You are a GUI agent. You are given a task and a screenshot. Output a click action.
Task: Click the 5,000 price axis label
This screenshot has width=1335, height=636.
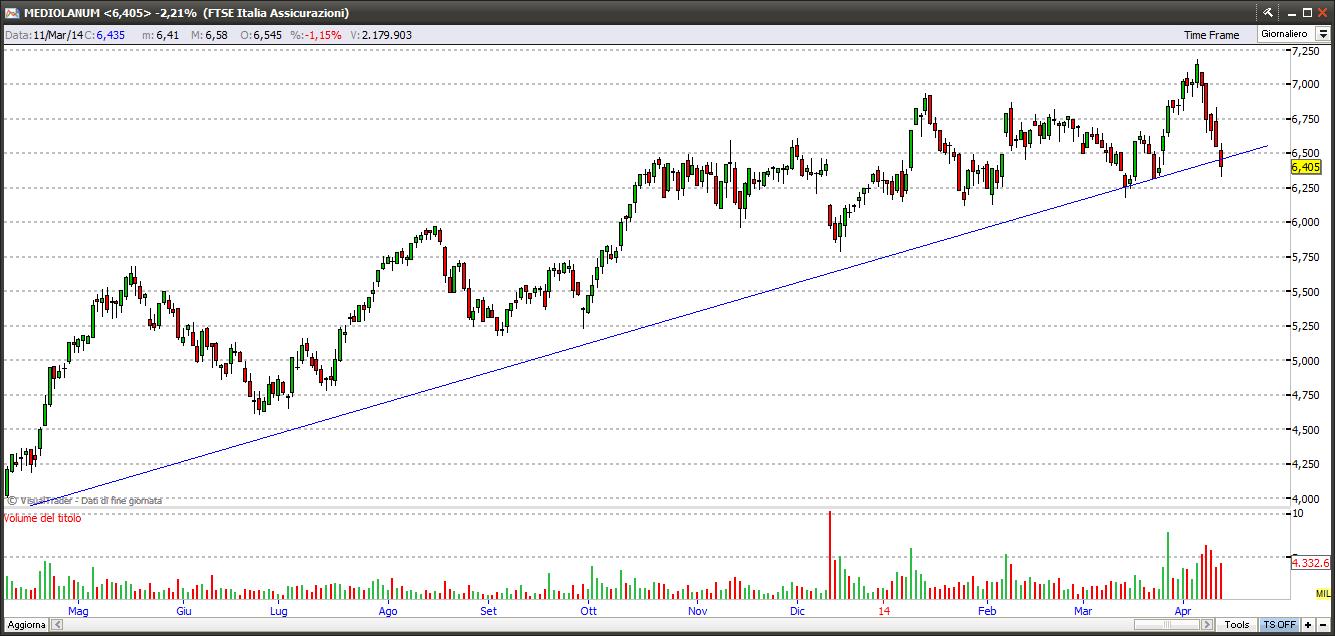[x=1305, y=360]
